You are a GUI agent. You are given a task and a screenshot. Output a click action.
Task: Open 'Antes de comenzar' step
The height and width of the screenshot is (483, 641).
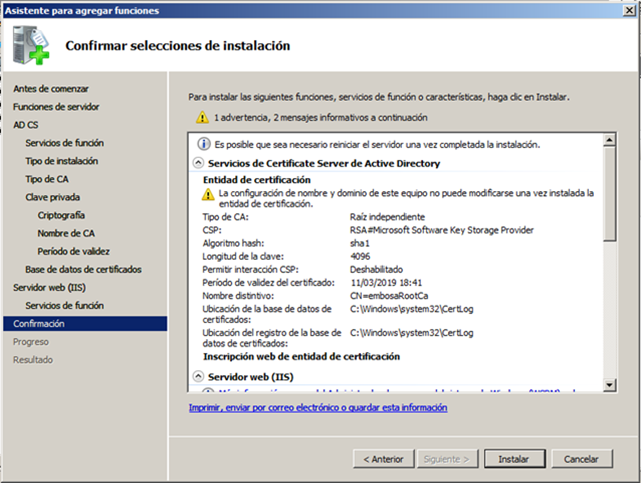(50, 89)
